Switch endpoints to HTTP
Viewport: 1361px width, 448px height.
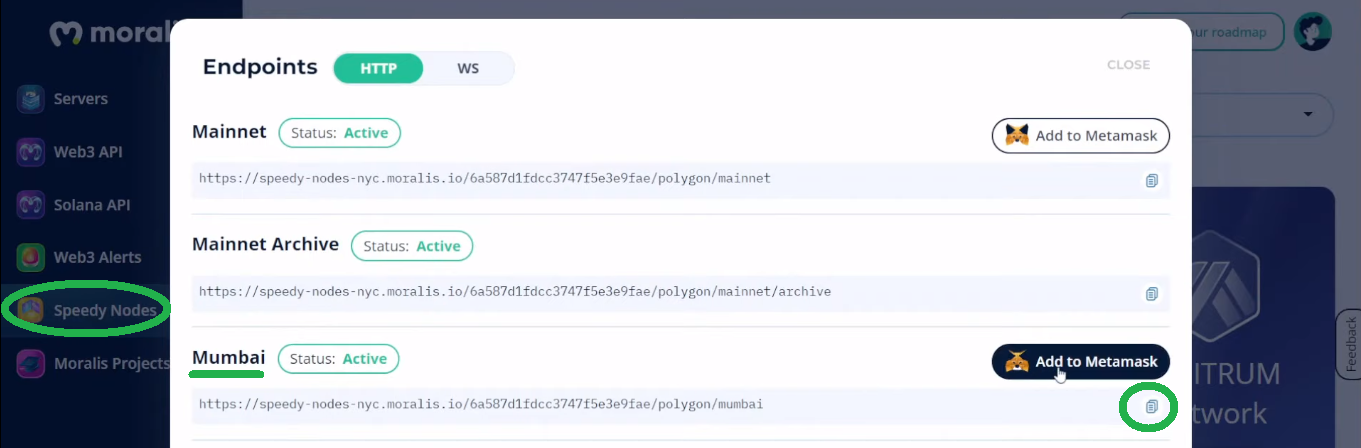tap(378, 69)
